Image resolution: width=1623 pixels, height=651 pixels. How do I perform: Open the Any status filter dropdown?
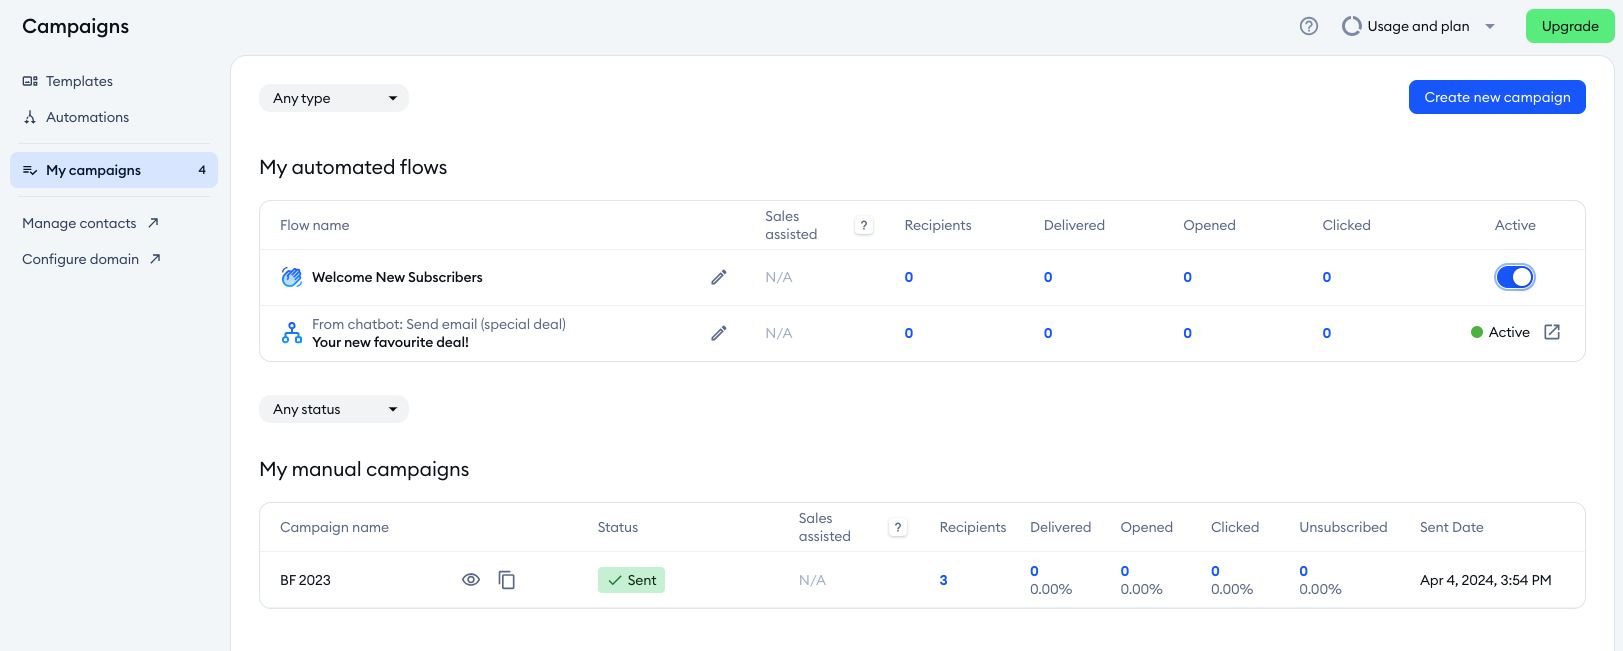coord(333,409)
